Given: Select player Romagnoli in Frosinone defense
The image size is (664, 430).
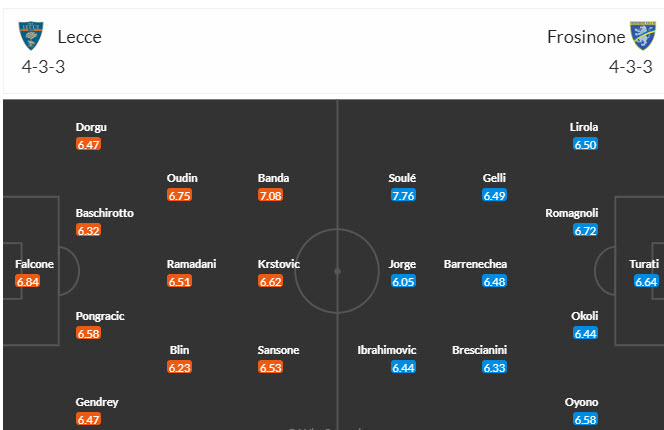Looking at the screenshot, I should pyautogui.click(x=572, y=213).
